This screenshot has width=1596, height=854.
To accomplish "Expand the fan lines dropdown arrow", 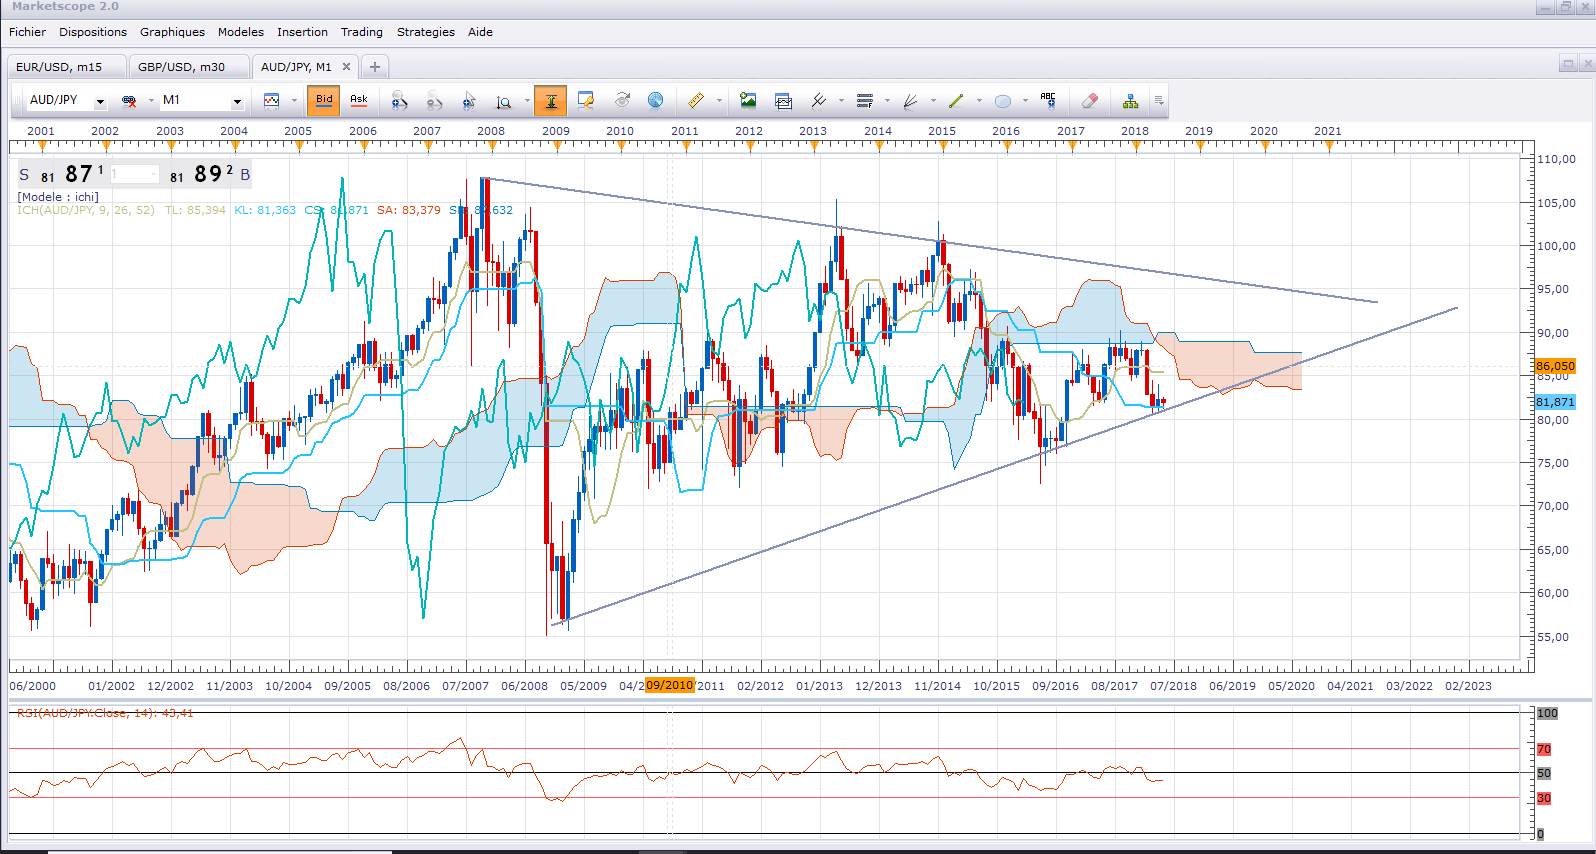I will point(933,101).
